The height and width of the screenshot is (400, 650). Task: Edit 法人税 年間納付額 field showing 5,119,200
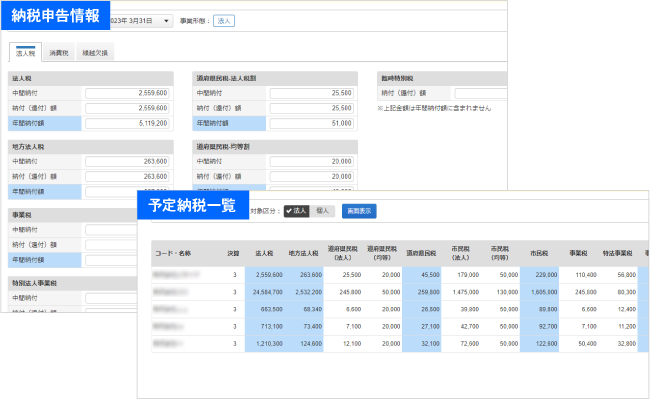click(127, 123)
